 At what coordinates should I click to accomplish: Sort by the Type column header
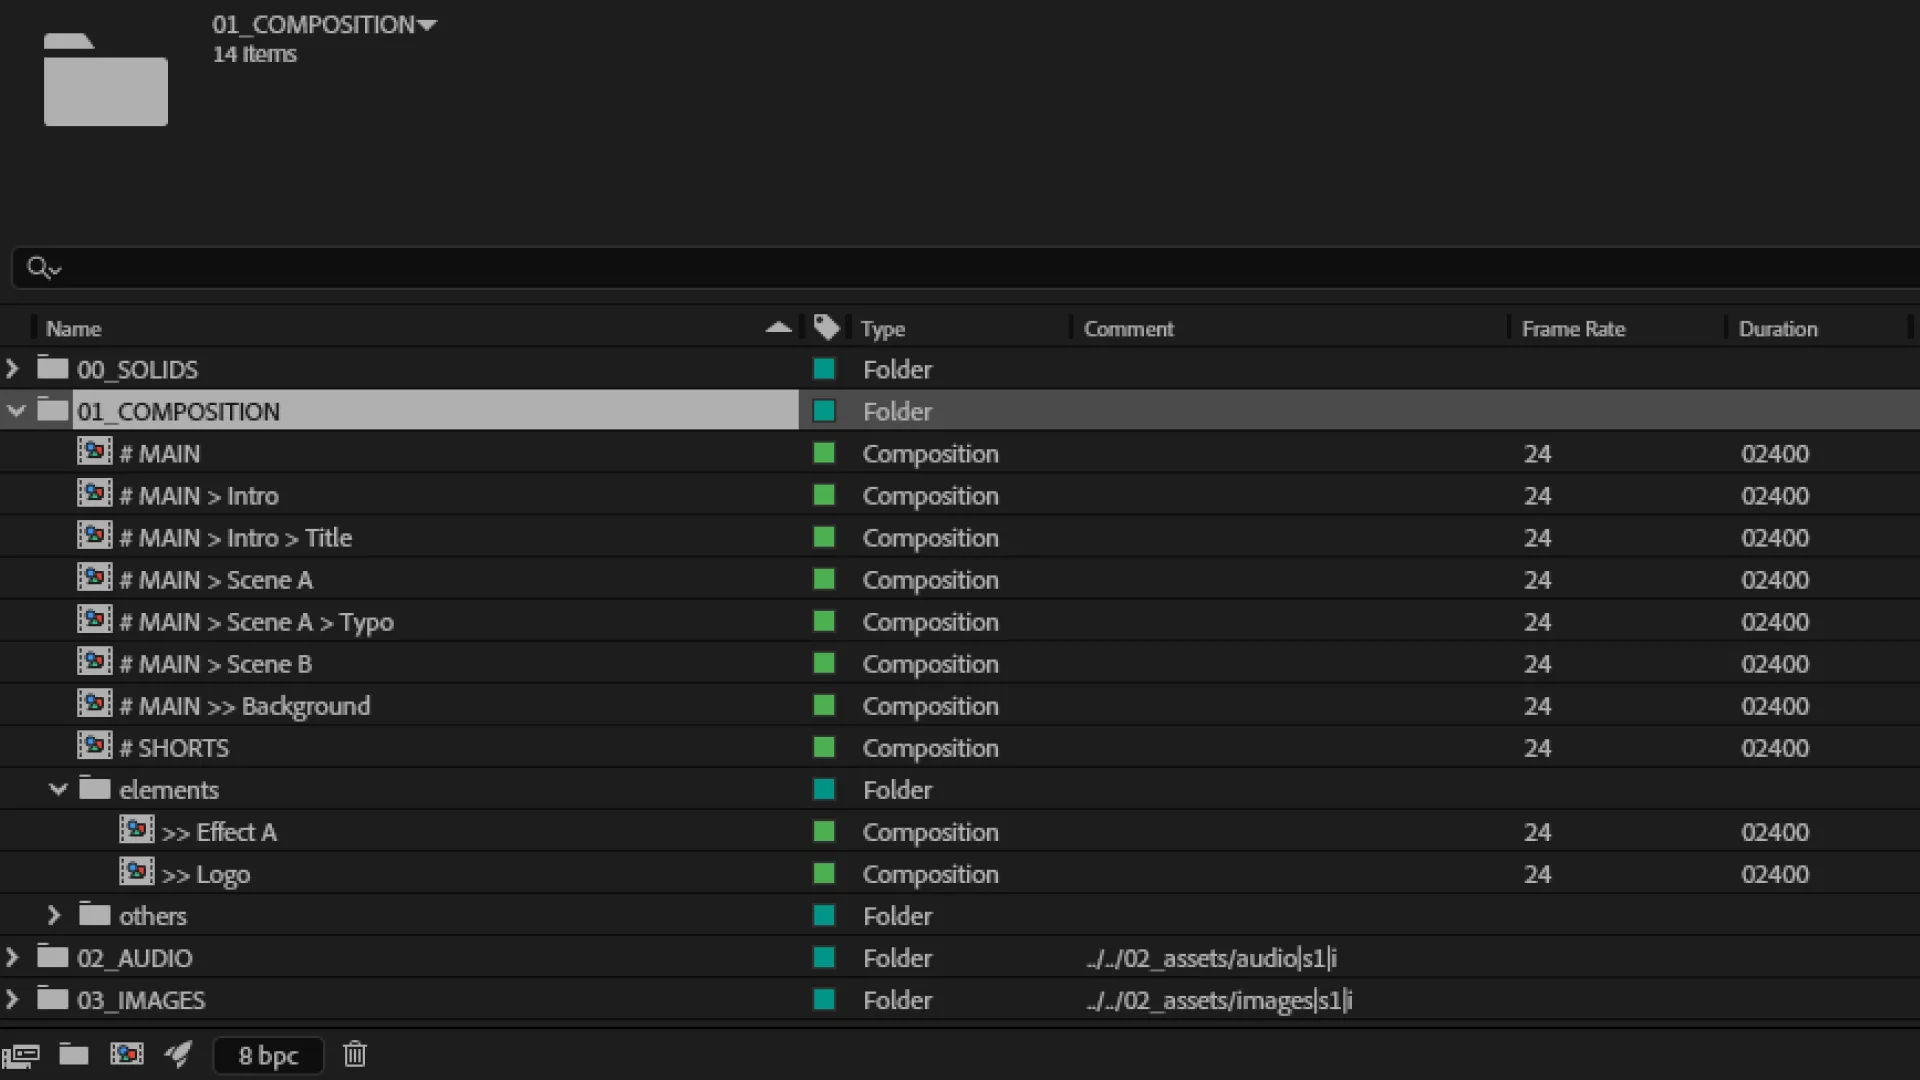(882, 329)
